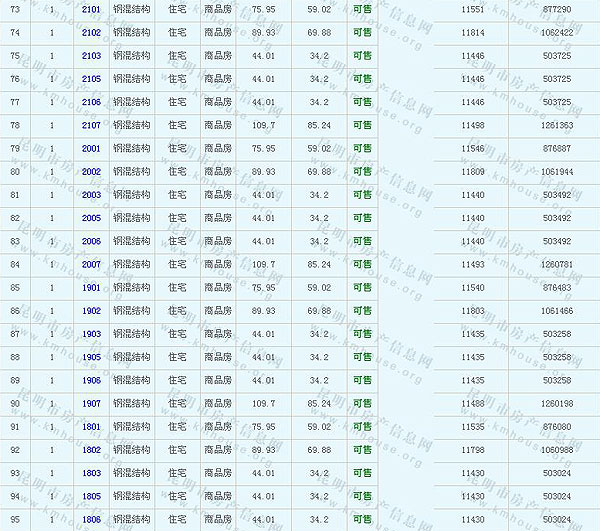600x531 pixels.
Task: Open room 2002 entry
Action: click(91, 171)
